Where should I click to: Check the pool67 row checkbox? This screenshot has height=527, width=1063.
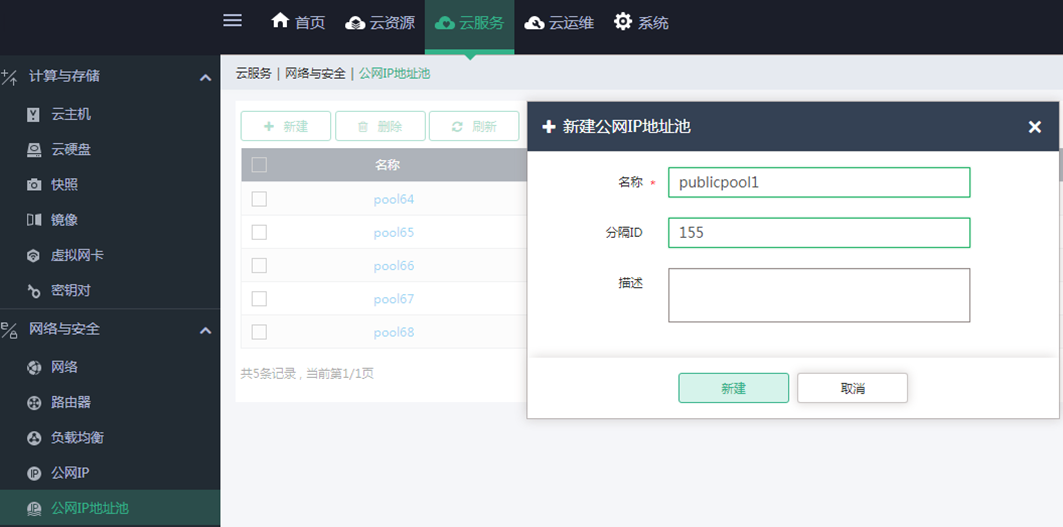(259, 298)
